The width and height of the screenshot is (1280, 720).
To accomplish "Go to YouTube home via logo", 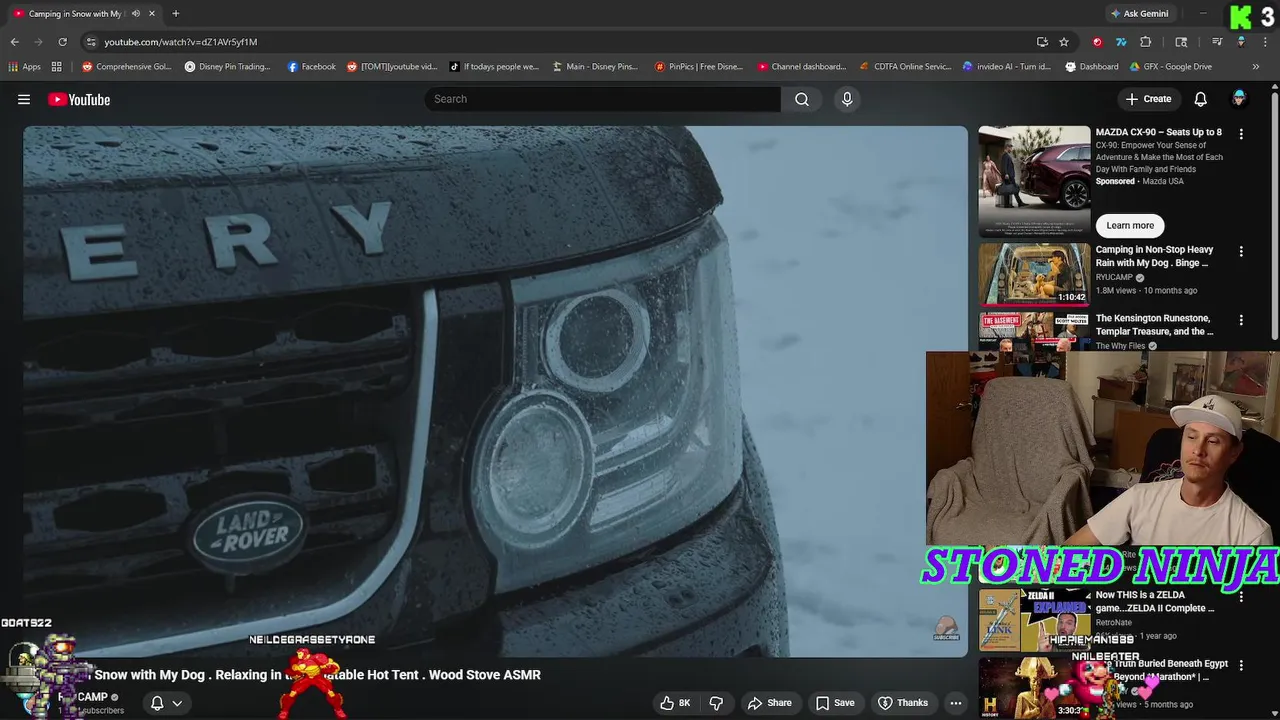I will (79, 99).
